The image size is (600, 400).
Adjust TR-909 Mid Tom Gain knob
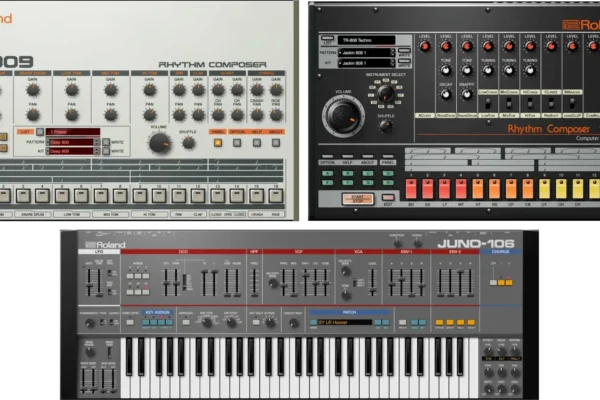tap(111, 90)
